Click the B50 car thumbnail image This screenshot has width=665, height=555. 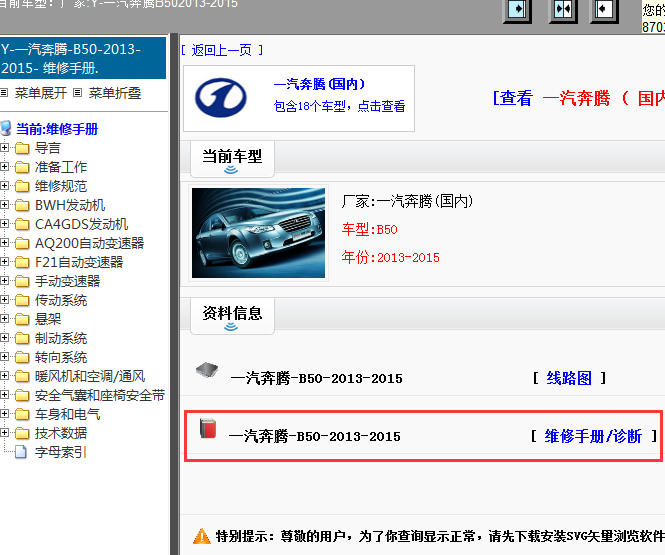(258, 233)
